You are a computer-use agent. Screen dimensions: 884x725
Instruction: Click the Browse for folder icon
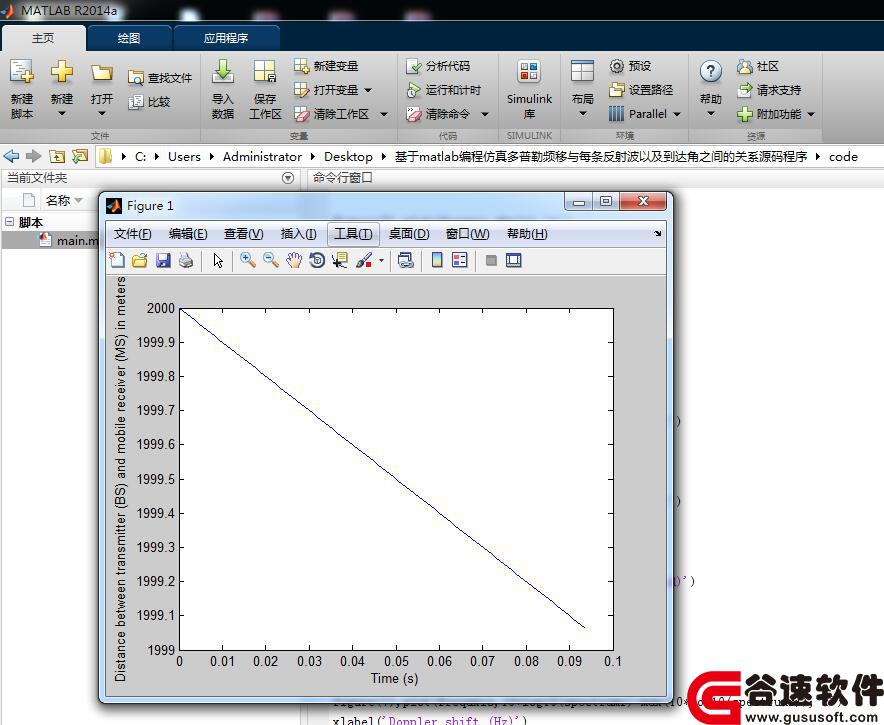(80, 156)
